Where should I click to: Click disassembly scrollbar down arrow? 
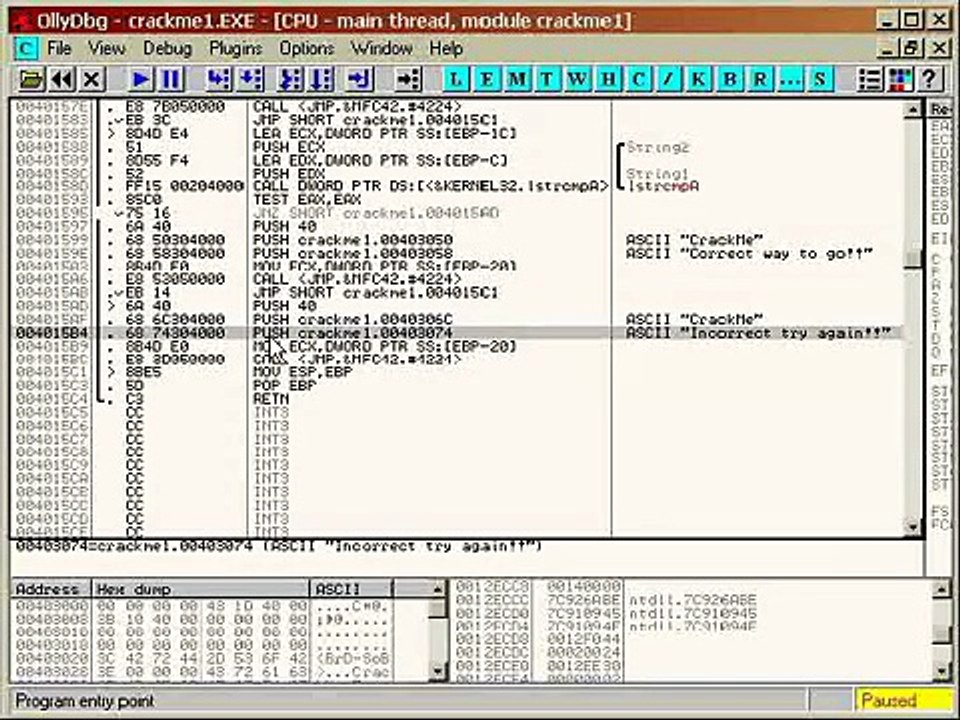[913, 527]
